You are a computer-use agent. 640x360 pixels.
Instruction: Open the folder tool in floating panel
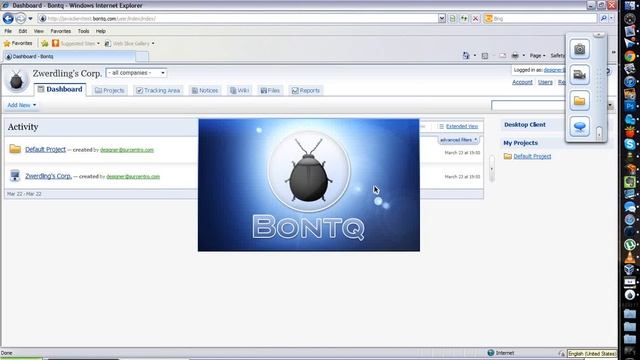coord(579,100)
